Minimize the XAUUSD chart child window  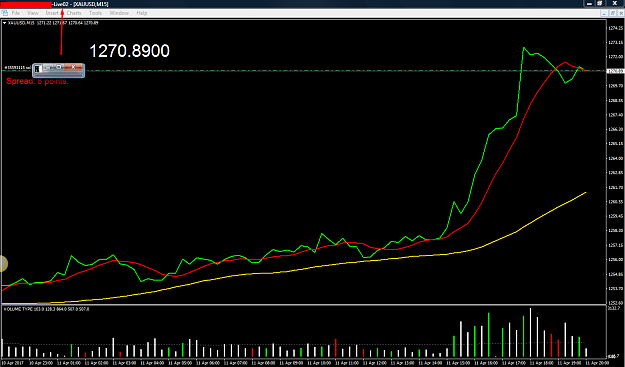click(604, 13)
